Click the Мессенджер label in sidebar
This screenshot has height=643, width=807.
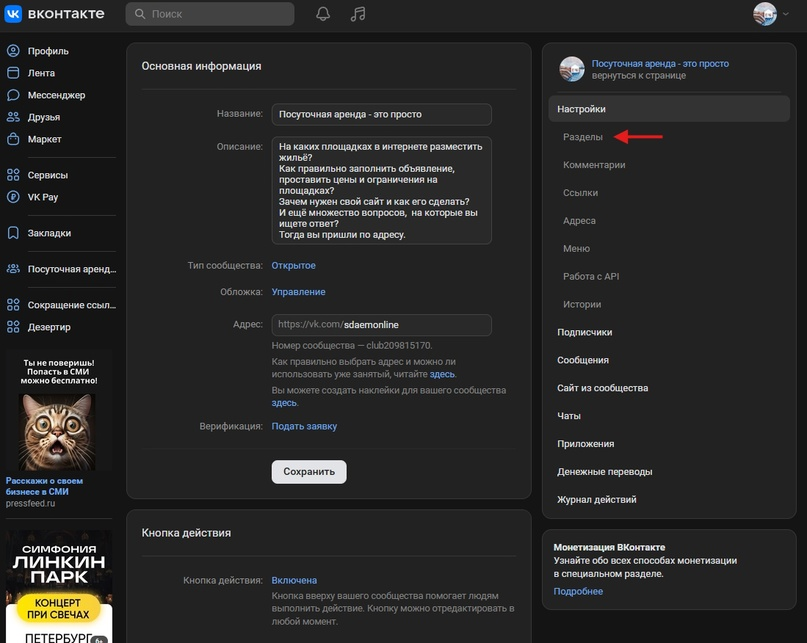(56, 95)
